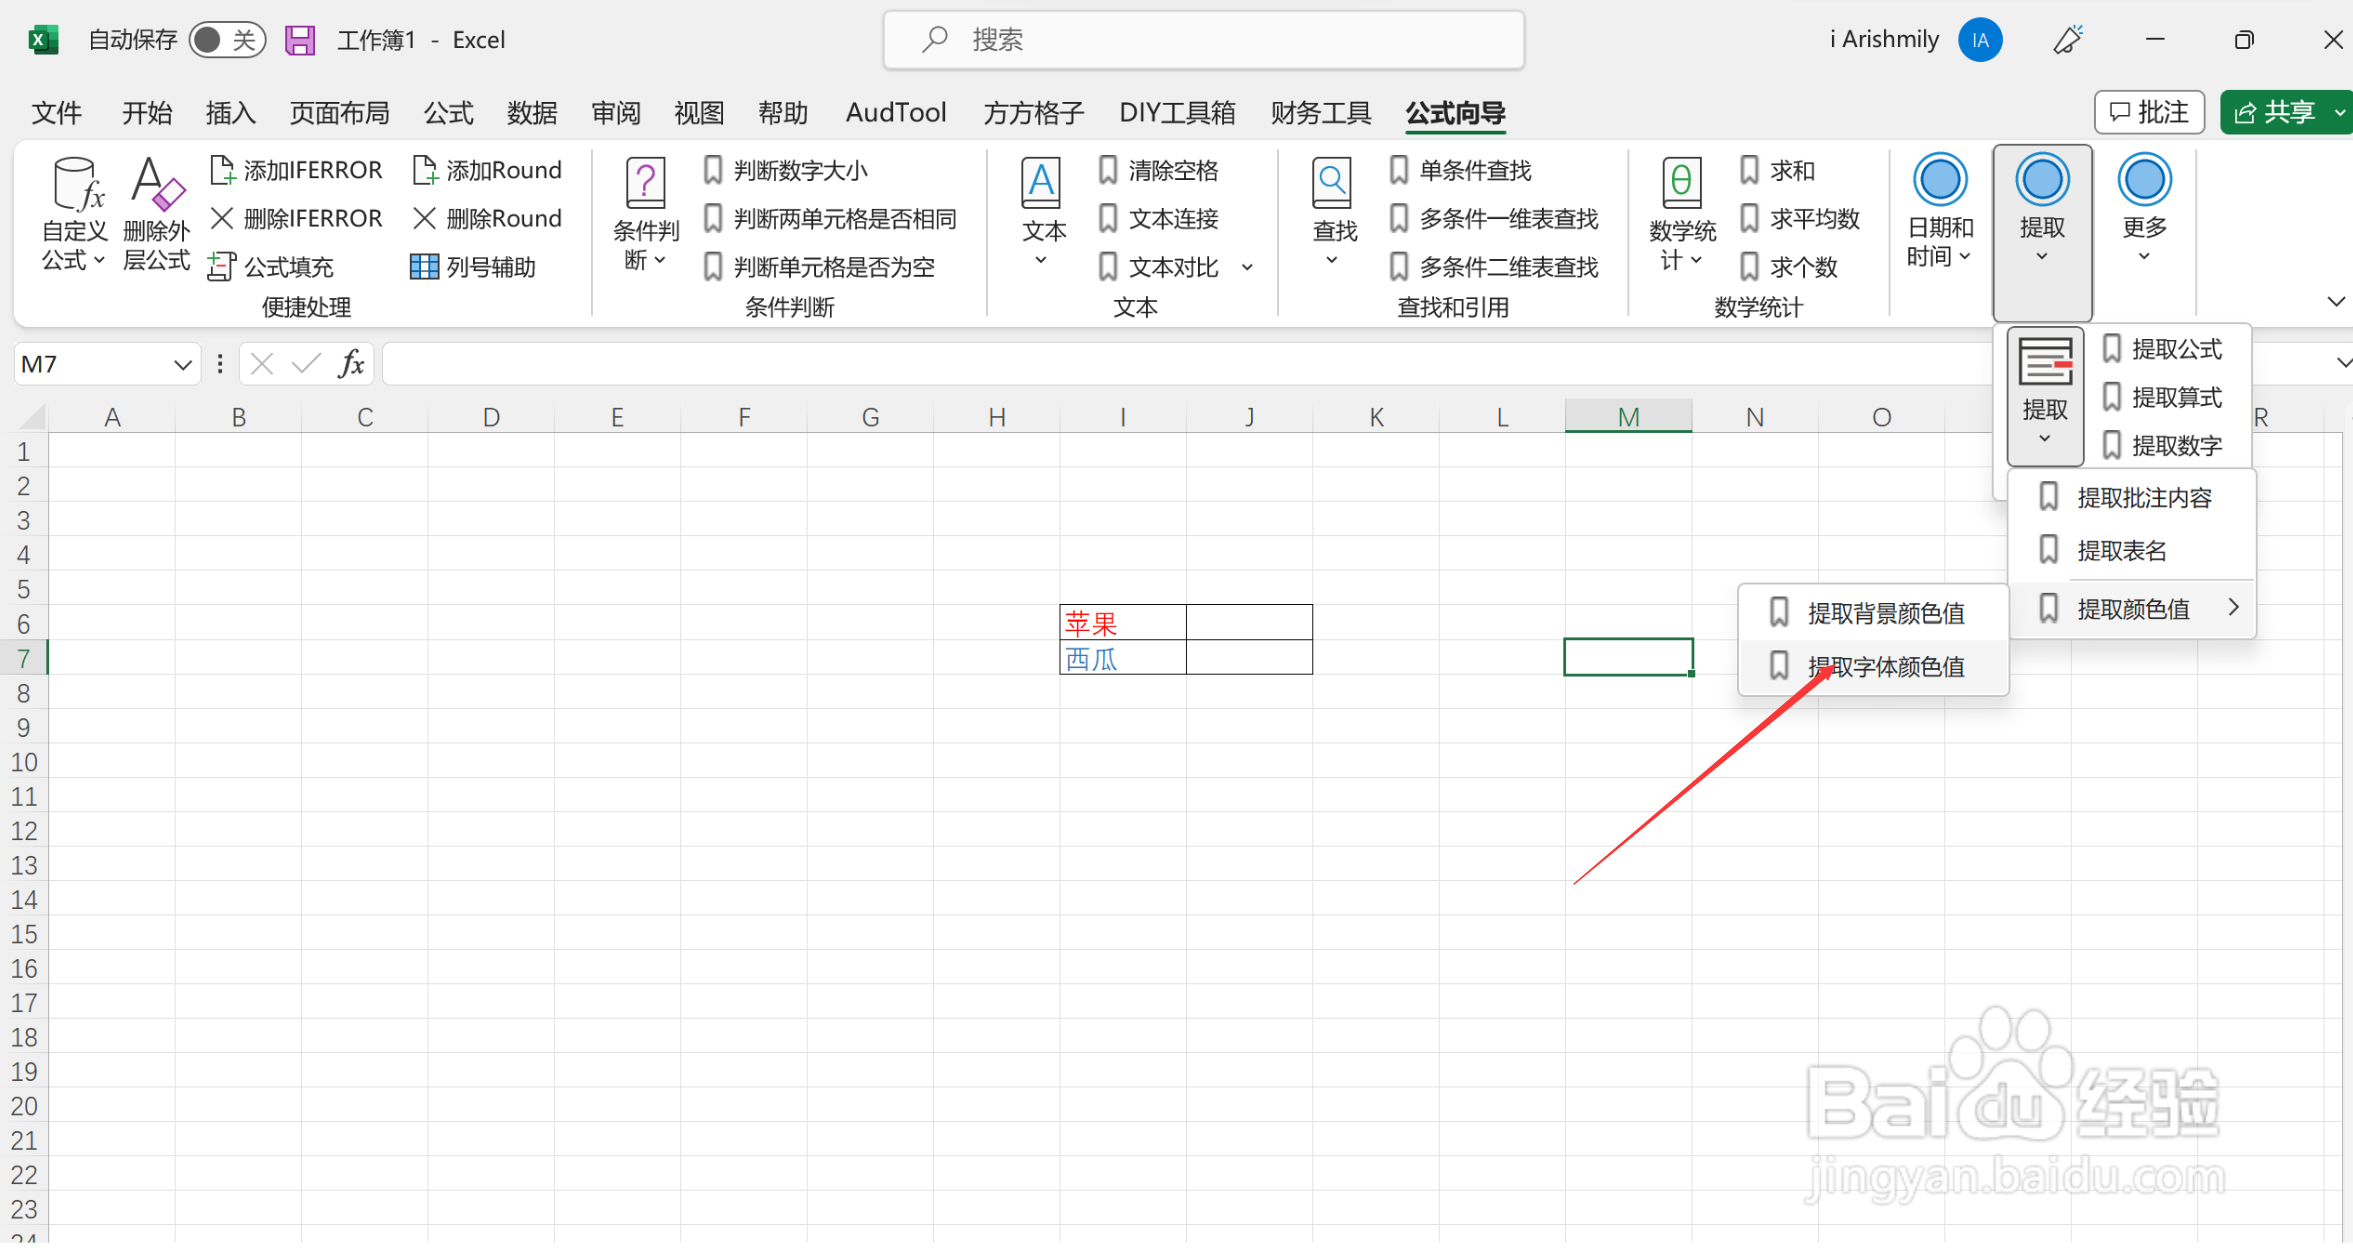Click the search box in title bar
The height and width of the screenshot is (1257, 2353).
pos(1203,40)
